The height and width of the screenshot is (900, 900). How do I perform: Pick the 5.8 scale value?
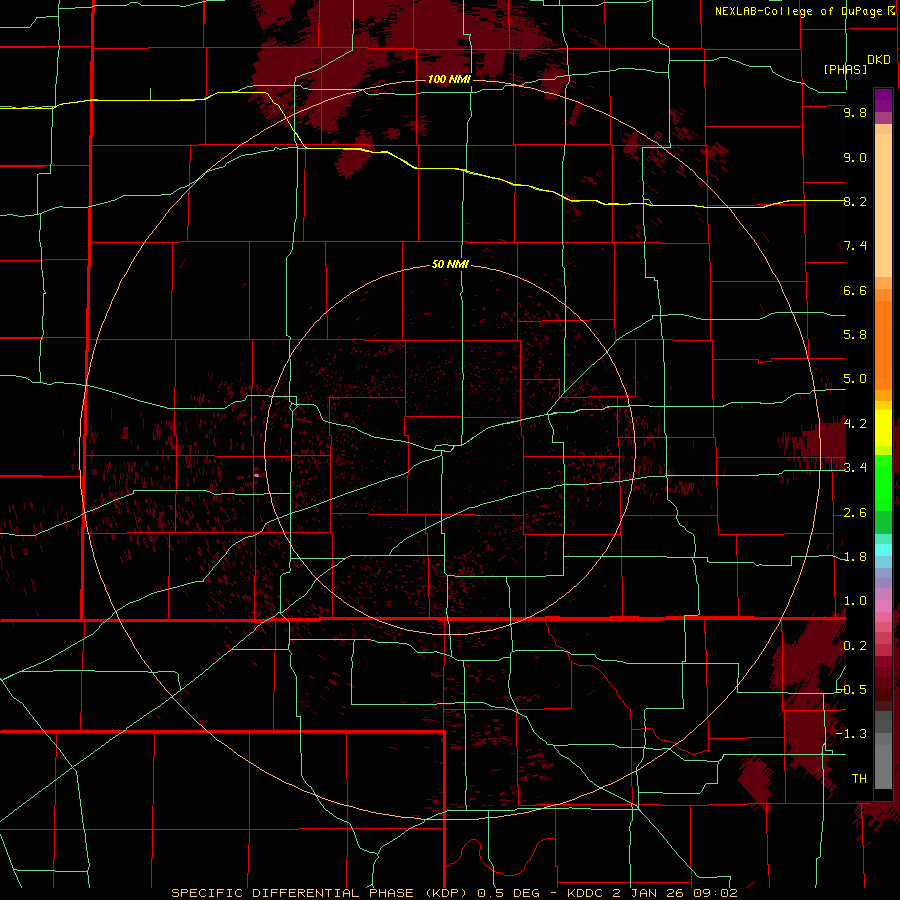click(855, 335)
